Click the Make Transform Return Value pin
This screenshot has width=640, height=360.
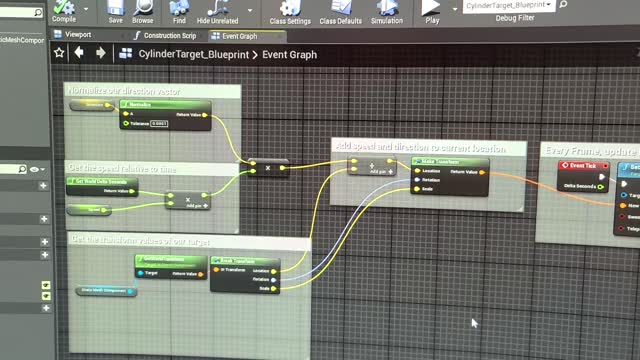pyautogui.click(x=482, y=172)
